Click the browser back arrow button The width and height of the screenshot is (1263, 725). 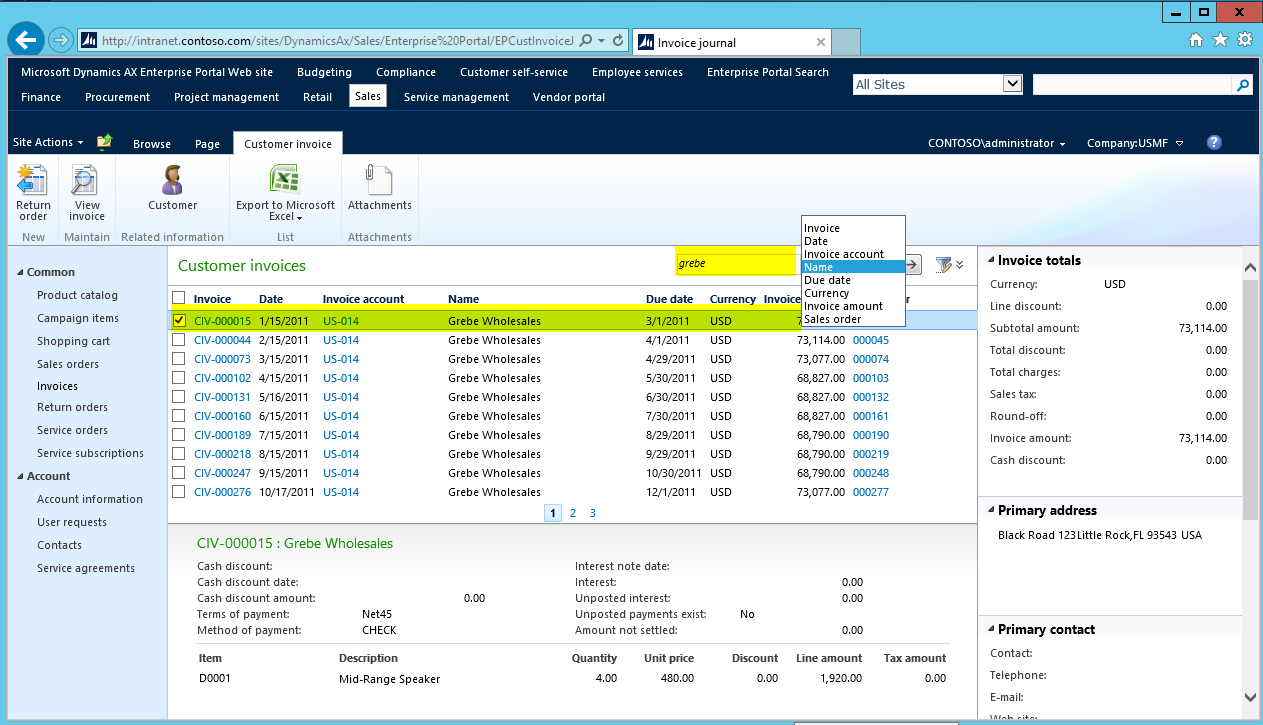coord(26,40)
